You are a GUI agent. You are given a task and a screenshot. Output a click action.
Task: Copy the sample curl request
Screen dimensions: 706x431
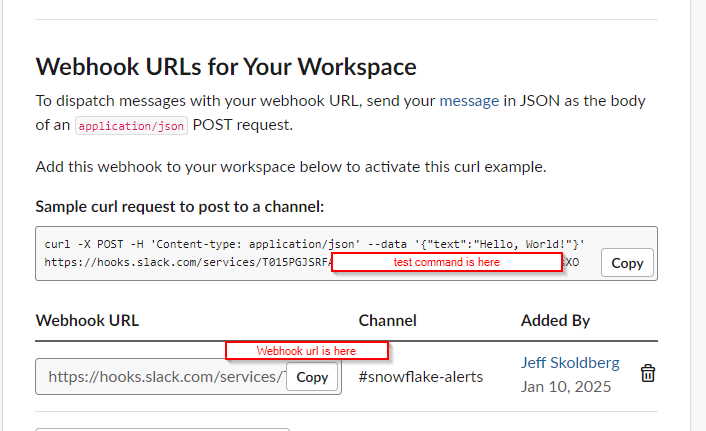pyautogui.click(x=627, y=263)
